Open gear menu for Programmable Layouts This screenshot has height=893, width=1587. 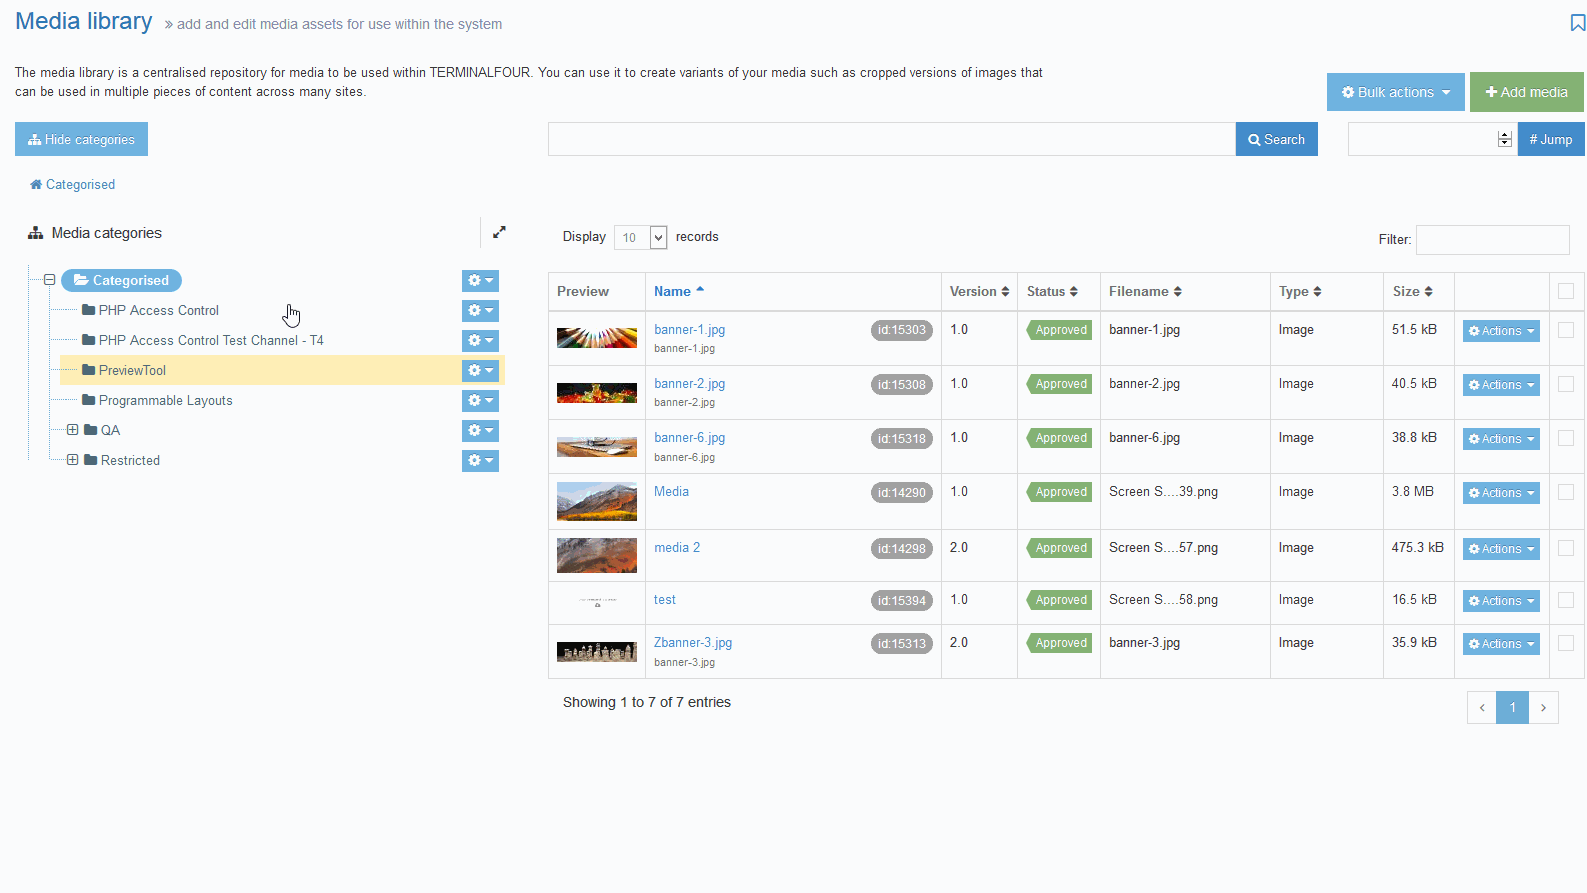480,400
